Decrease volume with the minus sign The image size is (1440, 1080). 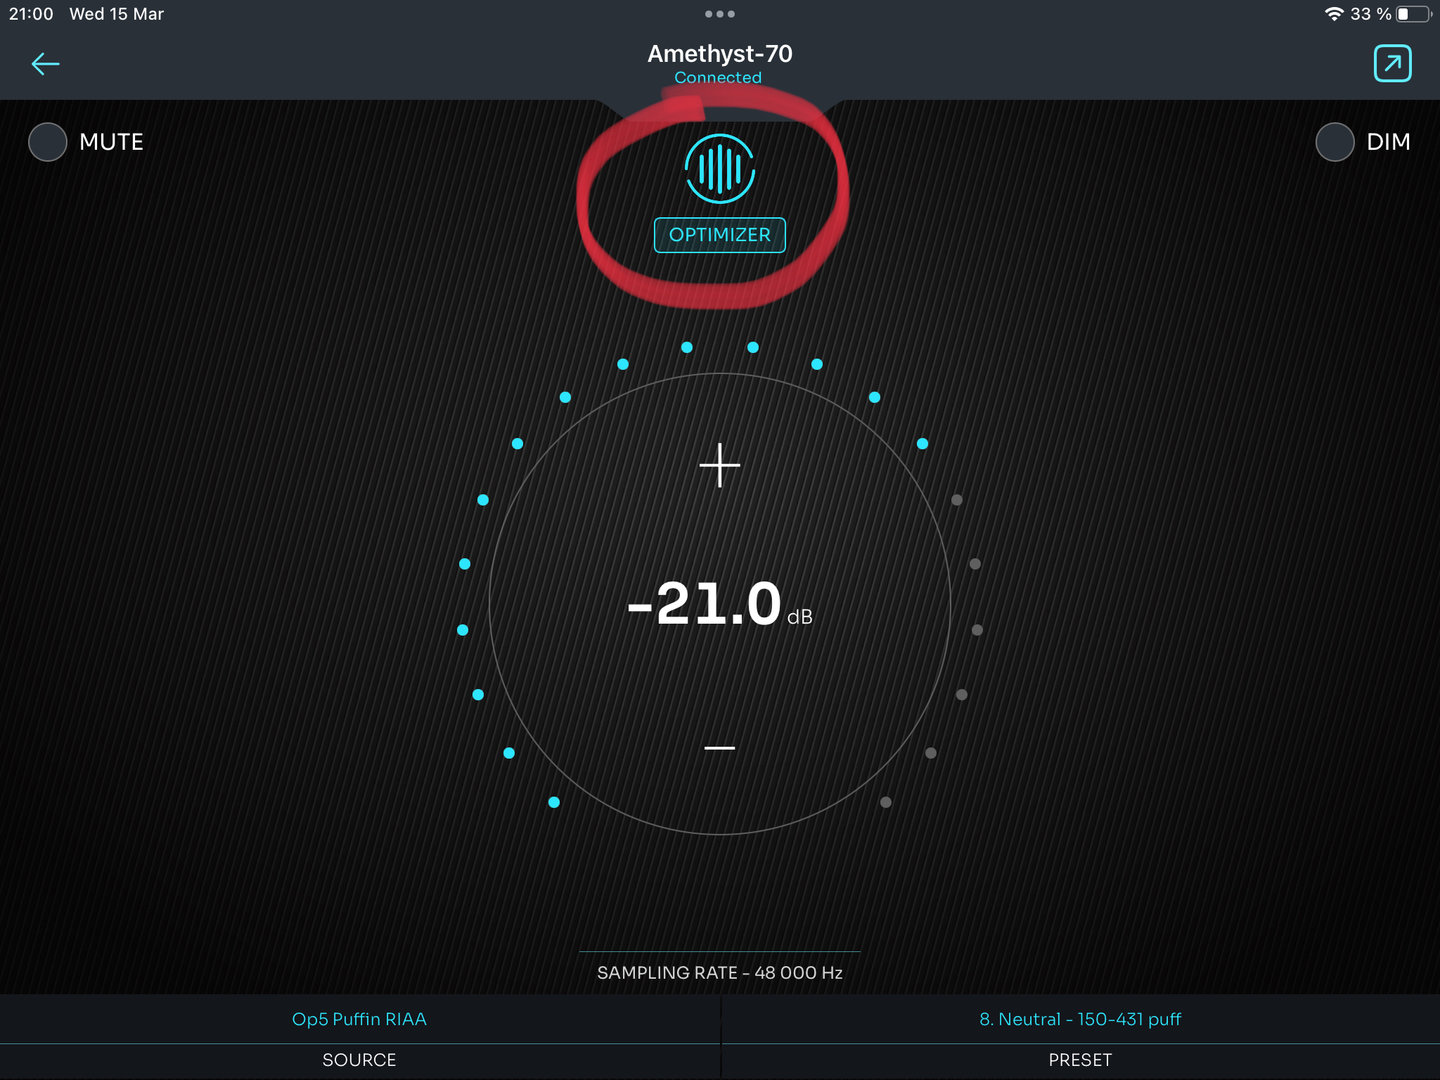click(720, 748)
